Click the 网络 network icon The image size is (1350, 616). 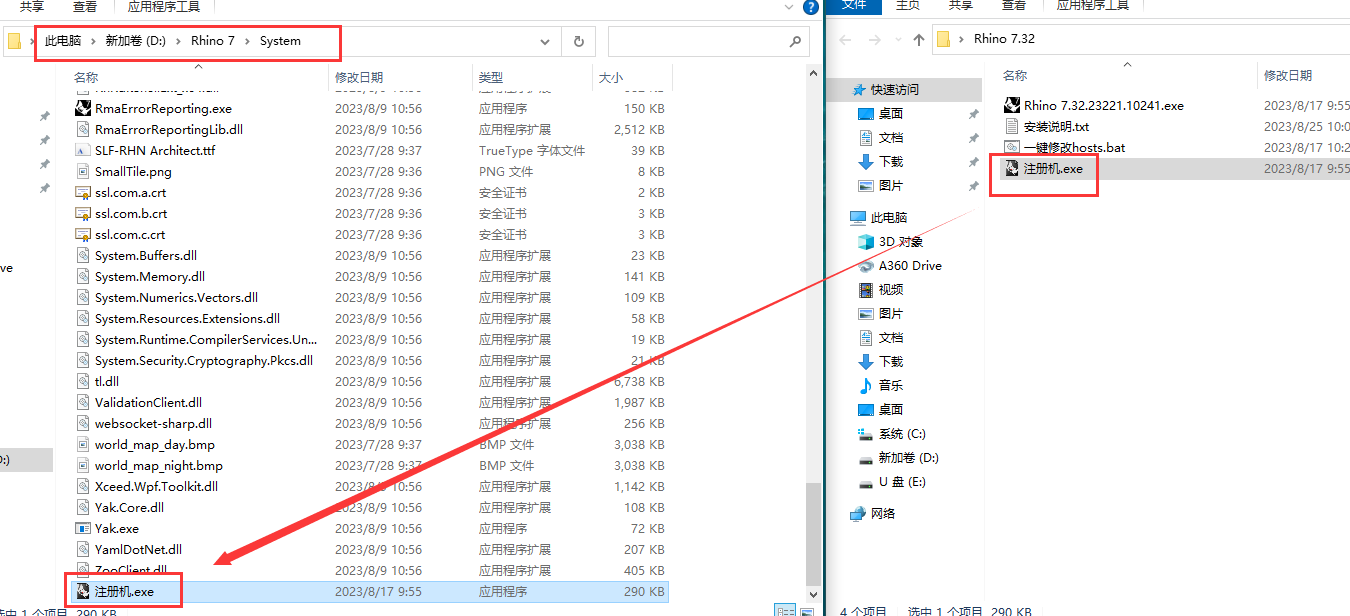858,513
